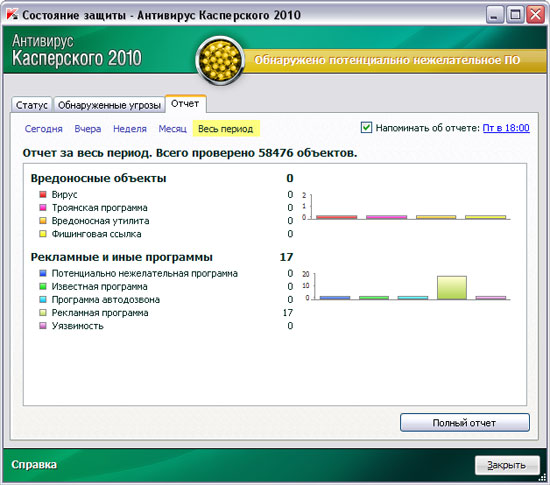The width and height of the screenshot is (550, 485).
Task: Click the Программа автодозвона label
Action: (106, 299)
